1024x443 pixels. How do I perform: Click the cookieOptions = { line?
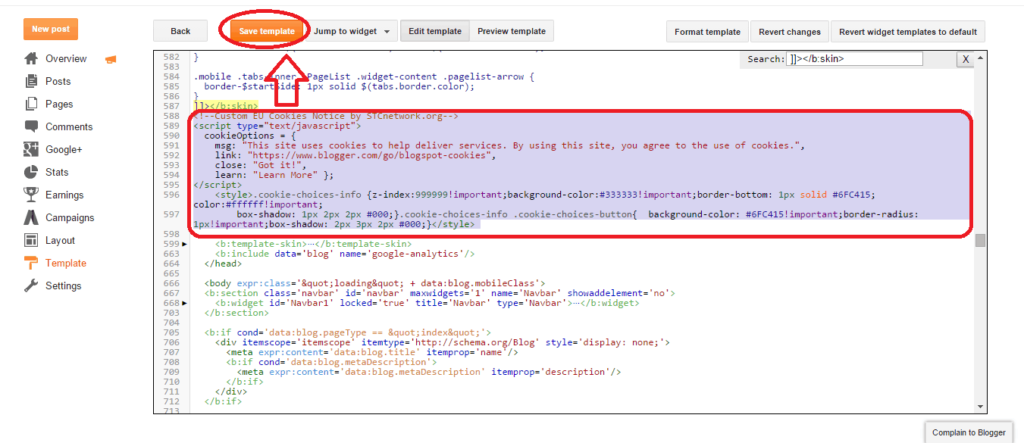point(248,135)
